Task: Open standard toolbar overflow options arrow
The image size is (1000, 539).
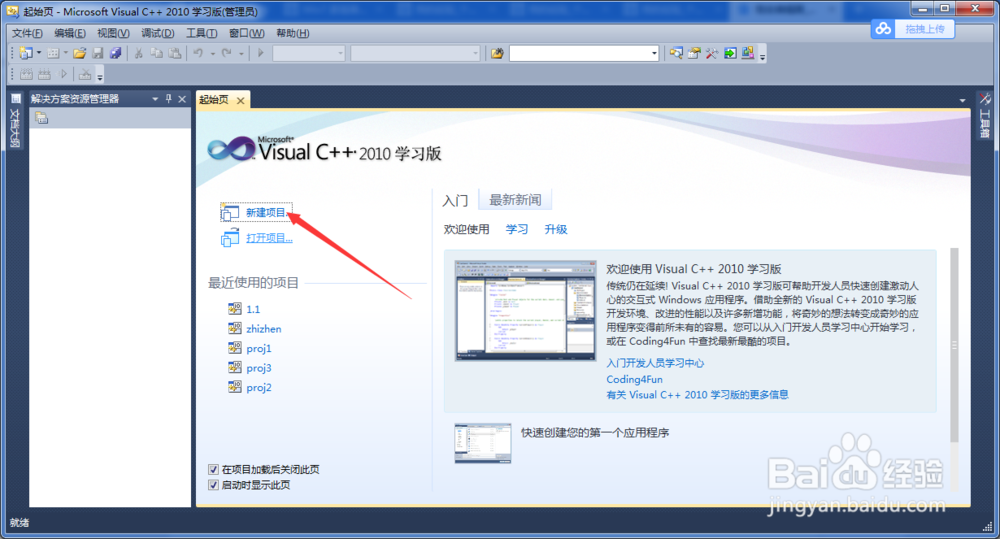Action: (763, 56)
